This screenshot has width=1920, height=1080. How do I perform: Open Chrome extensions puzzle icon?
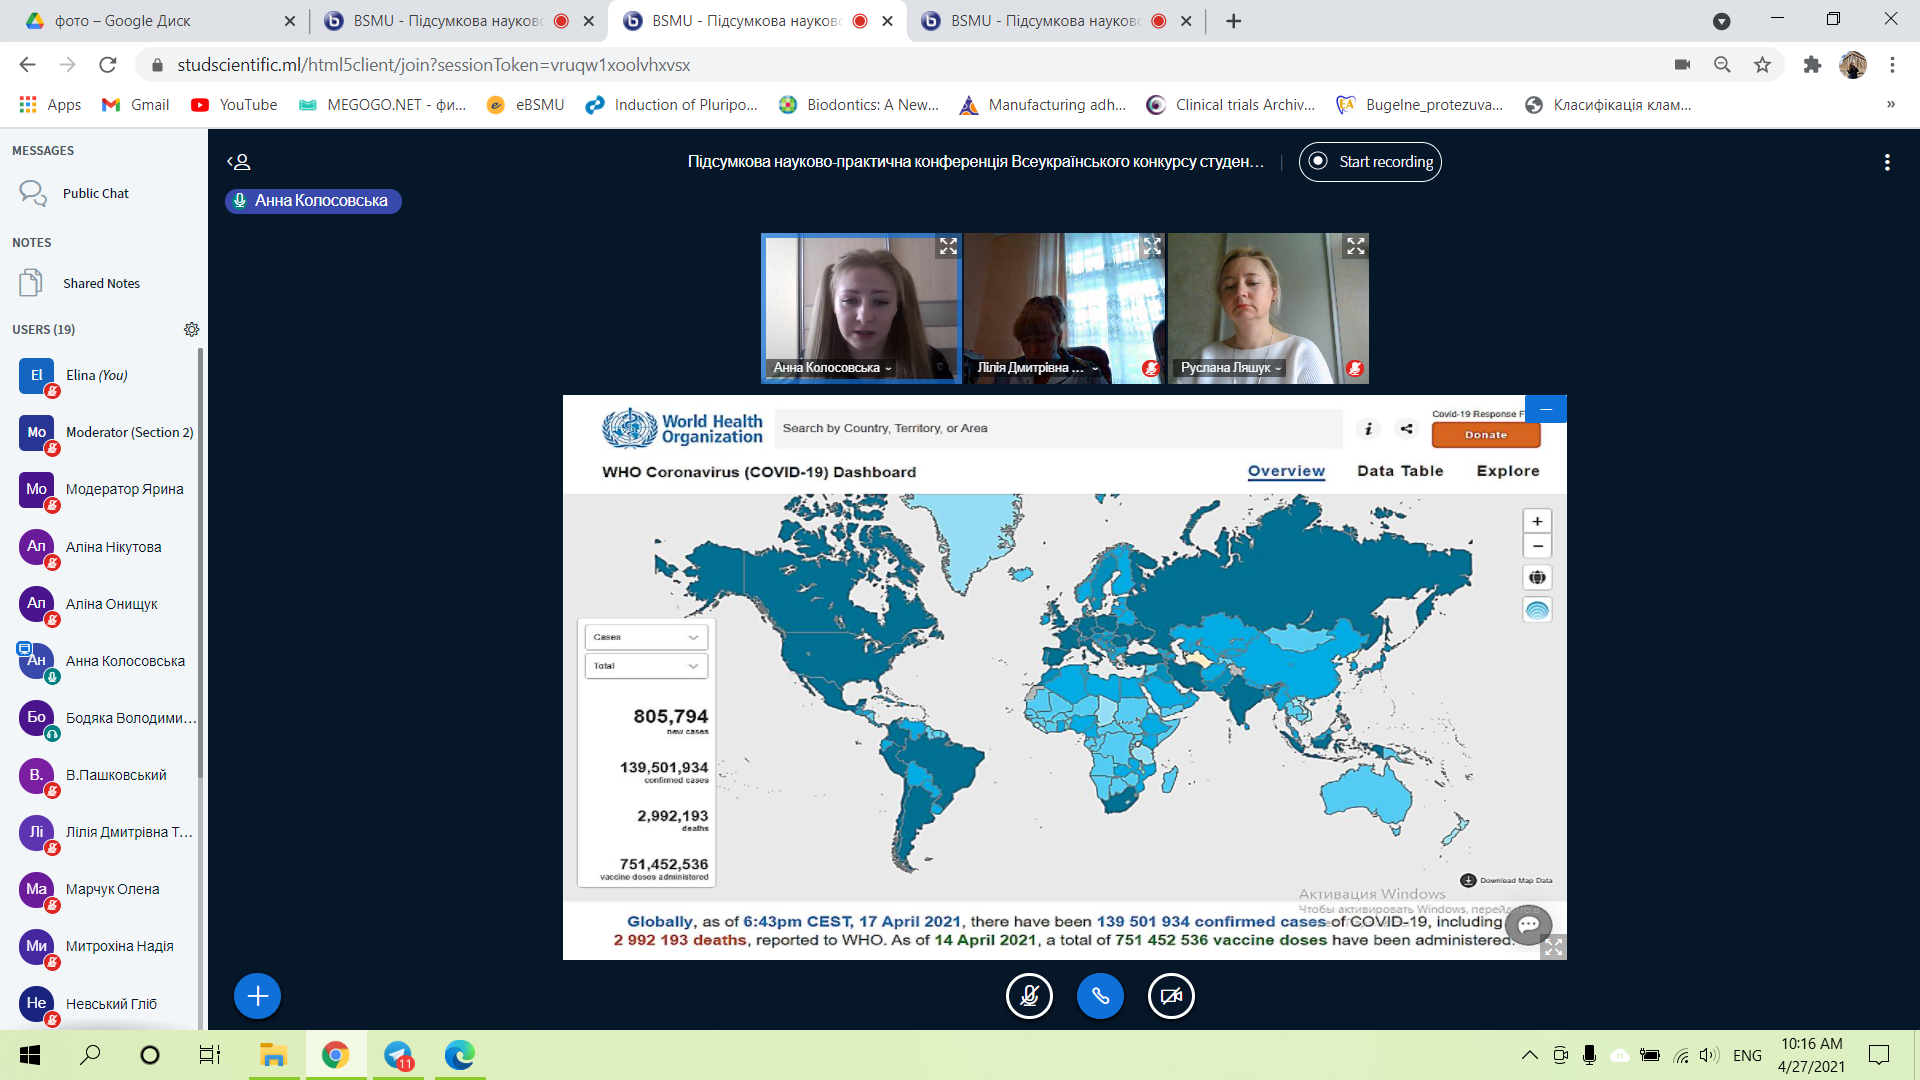point(1812,65)
